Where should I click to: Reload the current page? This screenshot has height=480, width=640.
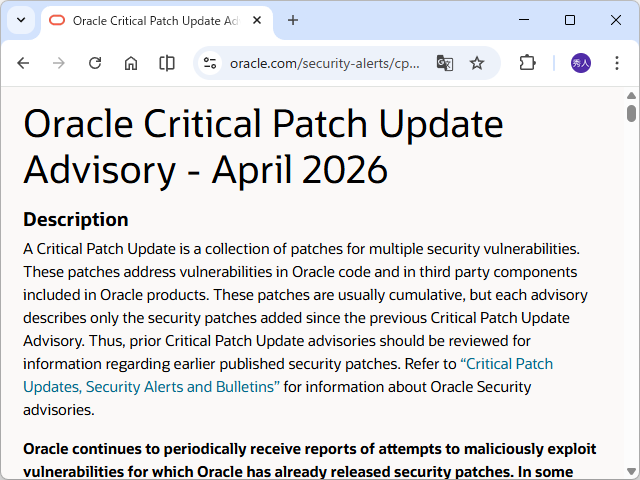[x=95, y=63]
